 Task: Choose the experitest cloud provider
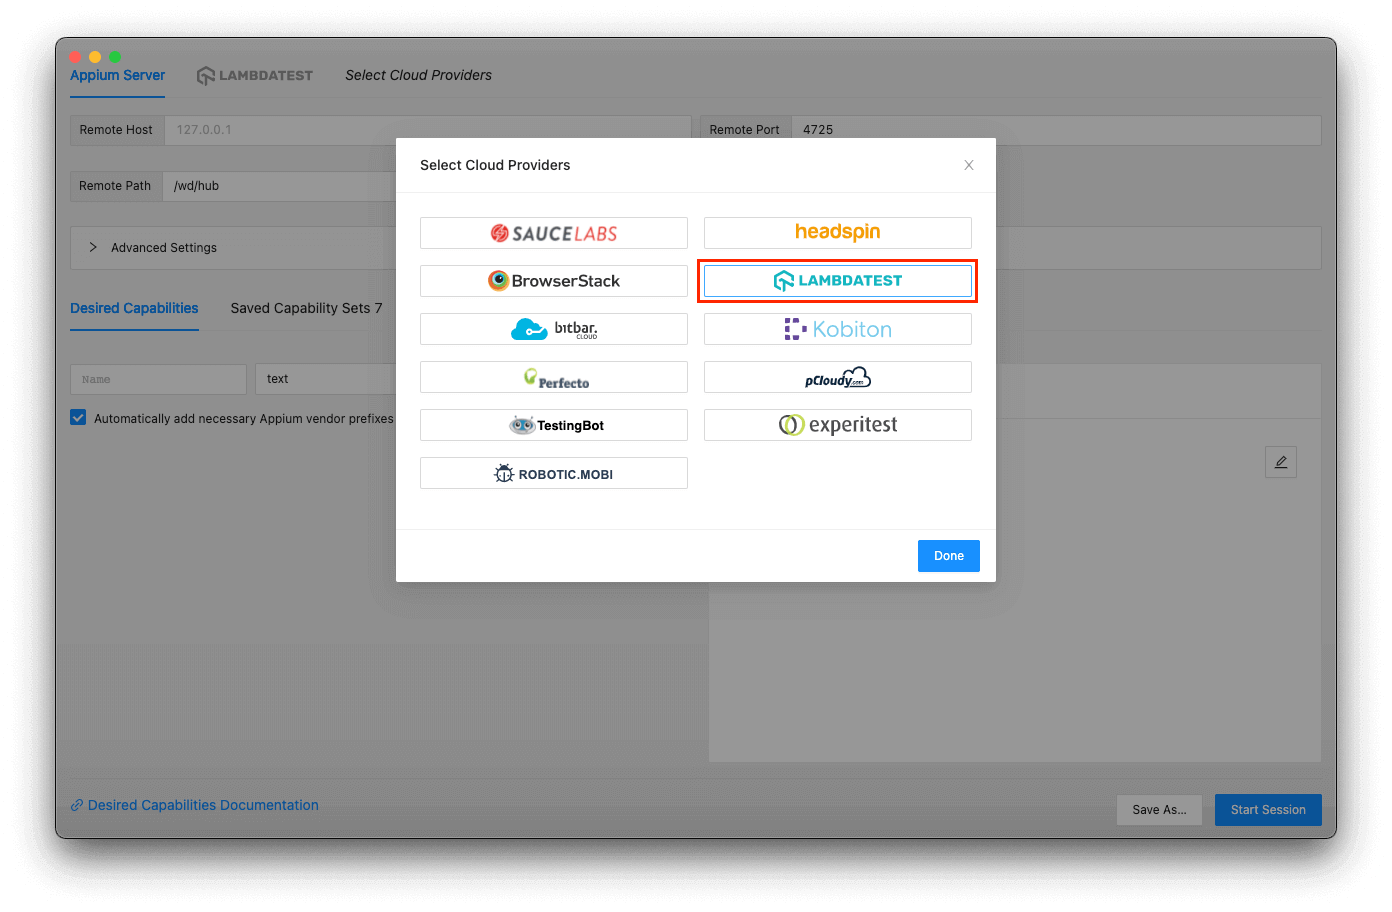coord(837,425)
